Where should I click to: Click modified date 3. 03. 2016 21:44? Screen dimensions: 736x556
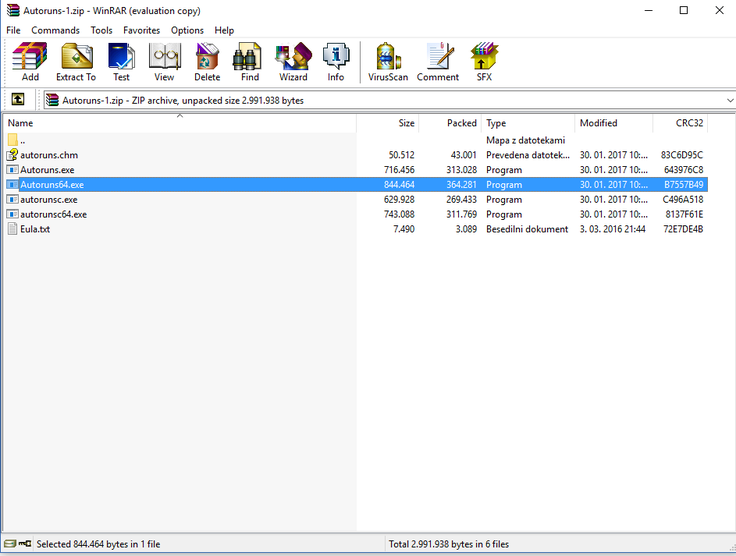pos(613,229)
